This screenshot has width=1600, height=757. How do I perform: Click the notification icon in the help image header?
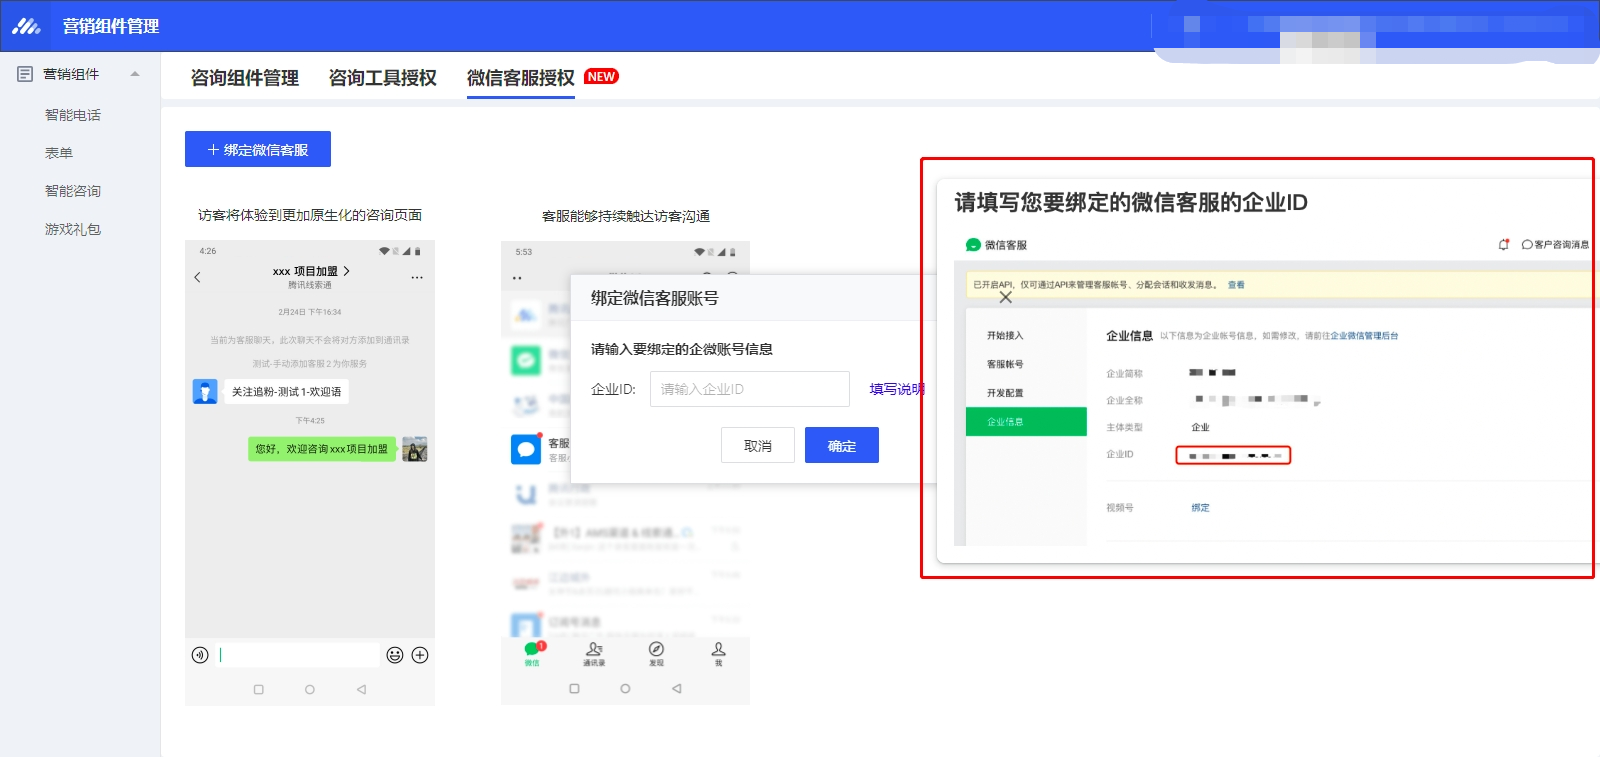1503,245
